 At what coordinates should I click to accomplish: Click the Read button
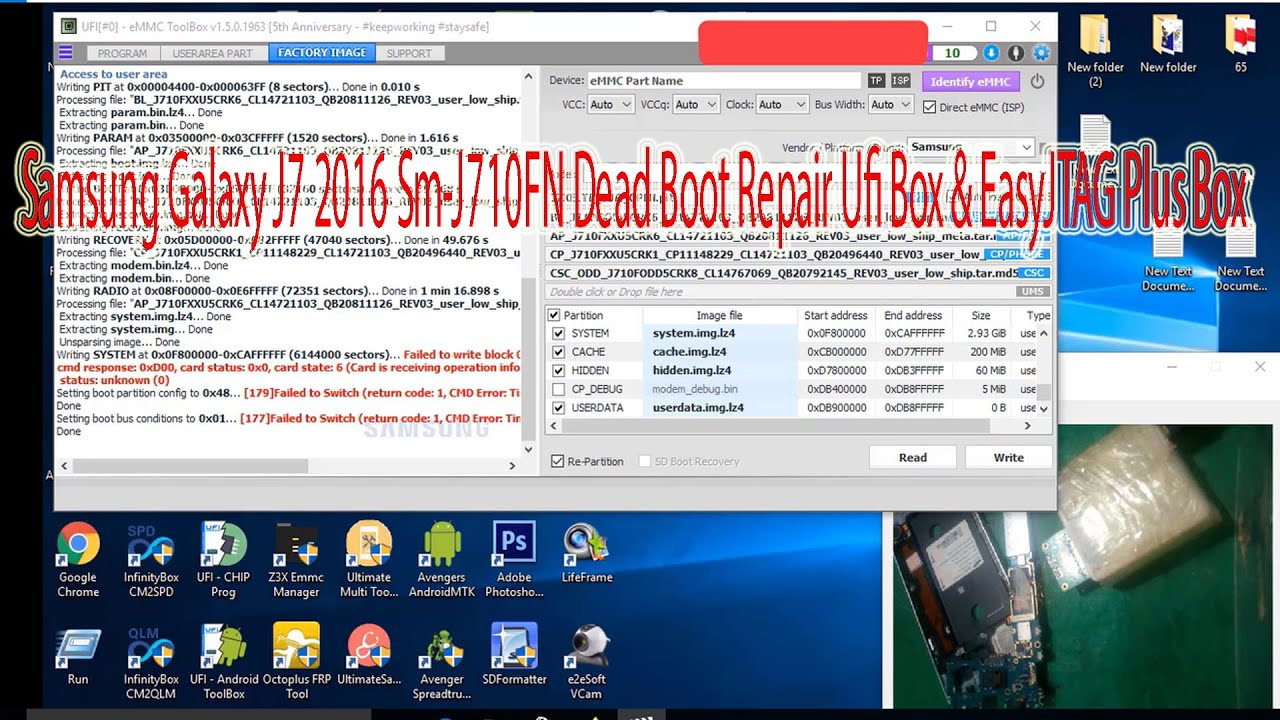pos(913,457)
